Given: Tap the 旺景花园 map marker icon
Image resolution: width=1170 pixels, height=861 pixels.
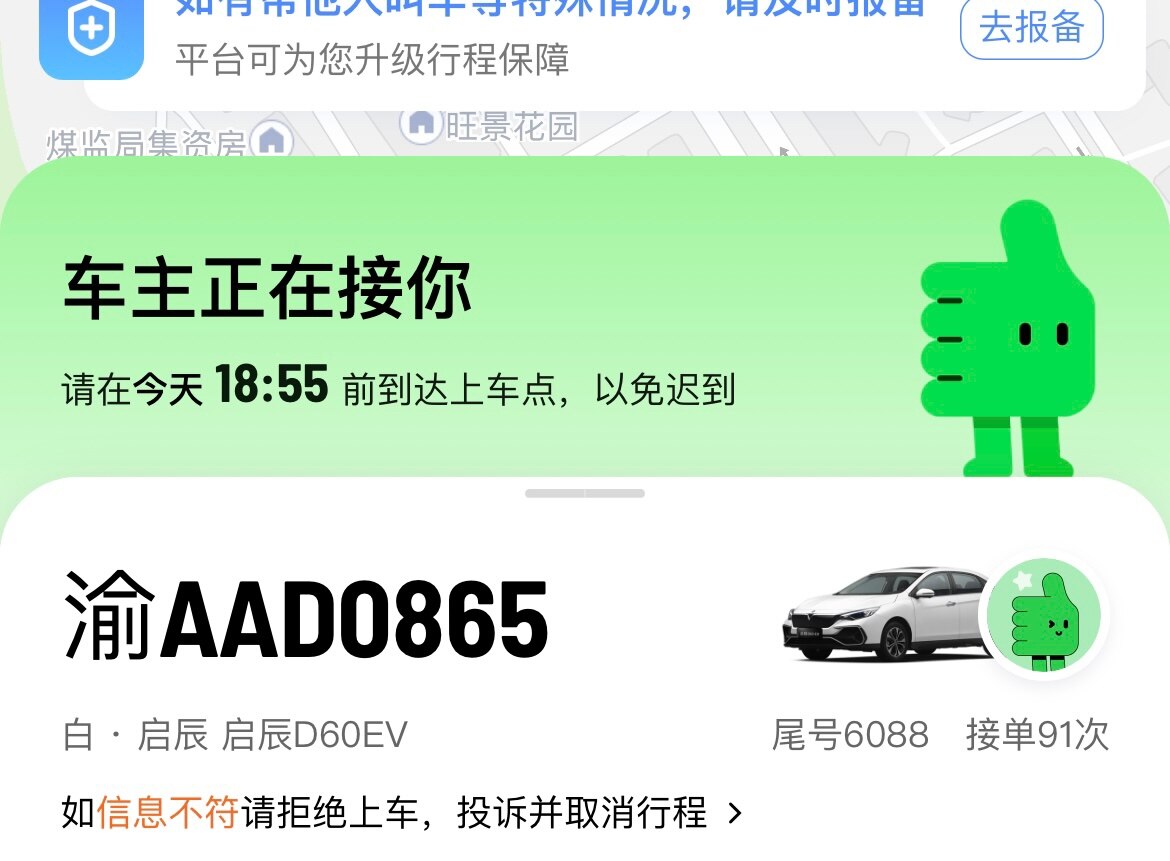Looking at the screenshot, I should (x=422, y=124).
